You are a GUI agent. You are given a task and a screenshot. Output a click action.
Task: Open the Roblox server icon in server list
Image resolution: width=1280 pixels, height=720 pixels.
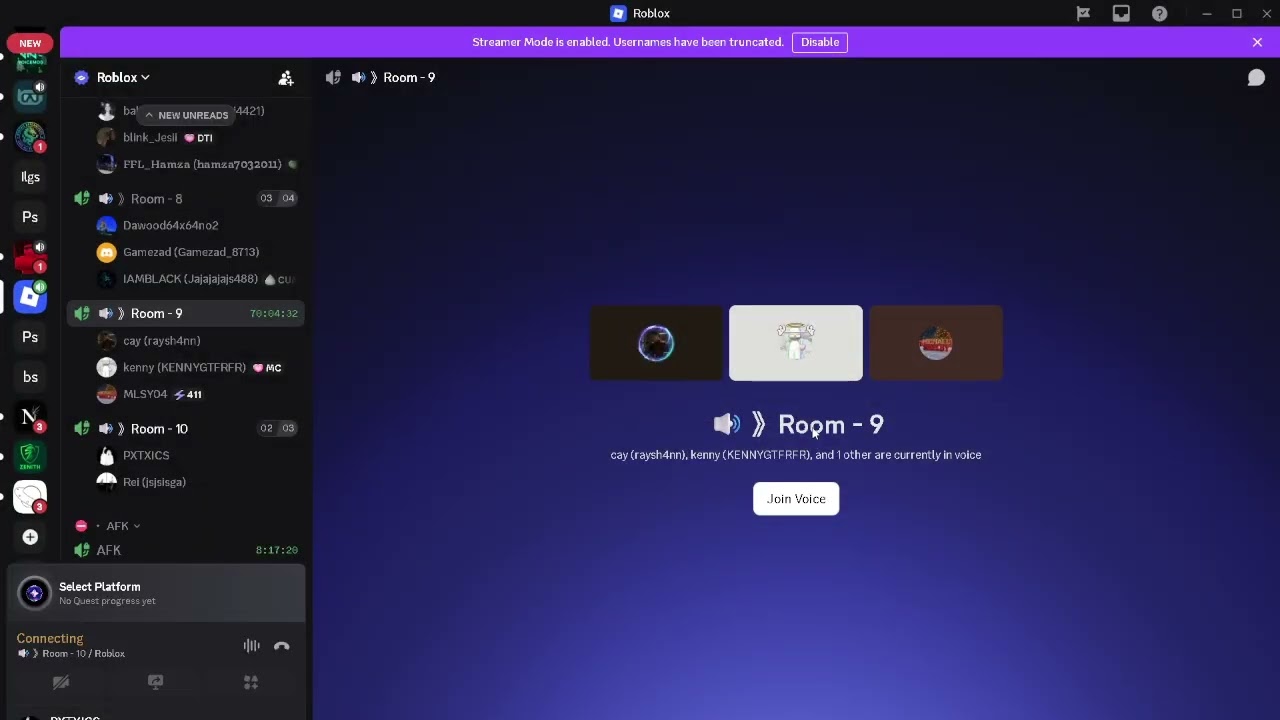[x=30, y=296]
